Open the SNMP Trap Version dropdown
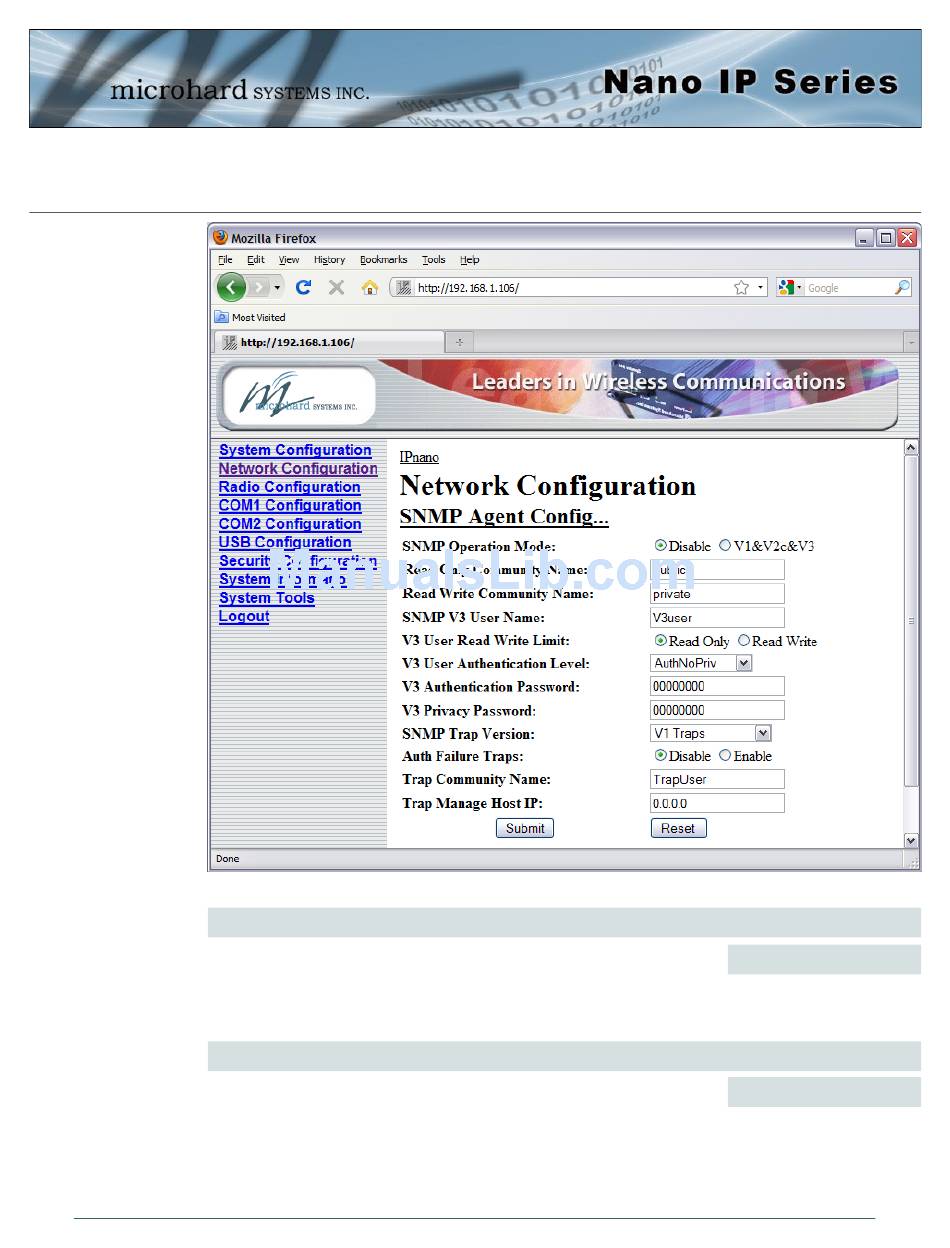The image size is (950, 1248). [763, 733]
